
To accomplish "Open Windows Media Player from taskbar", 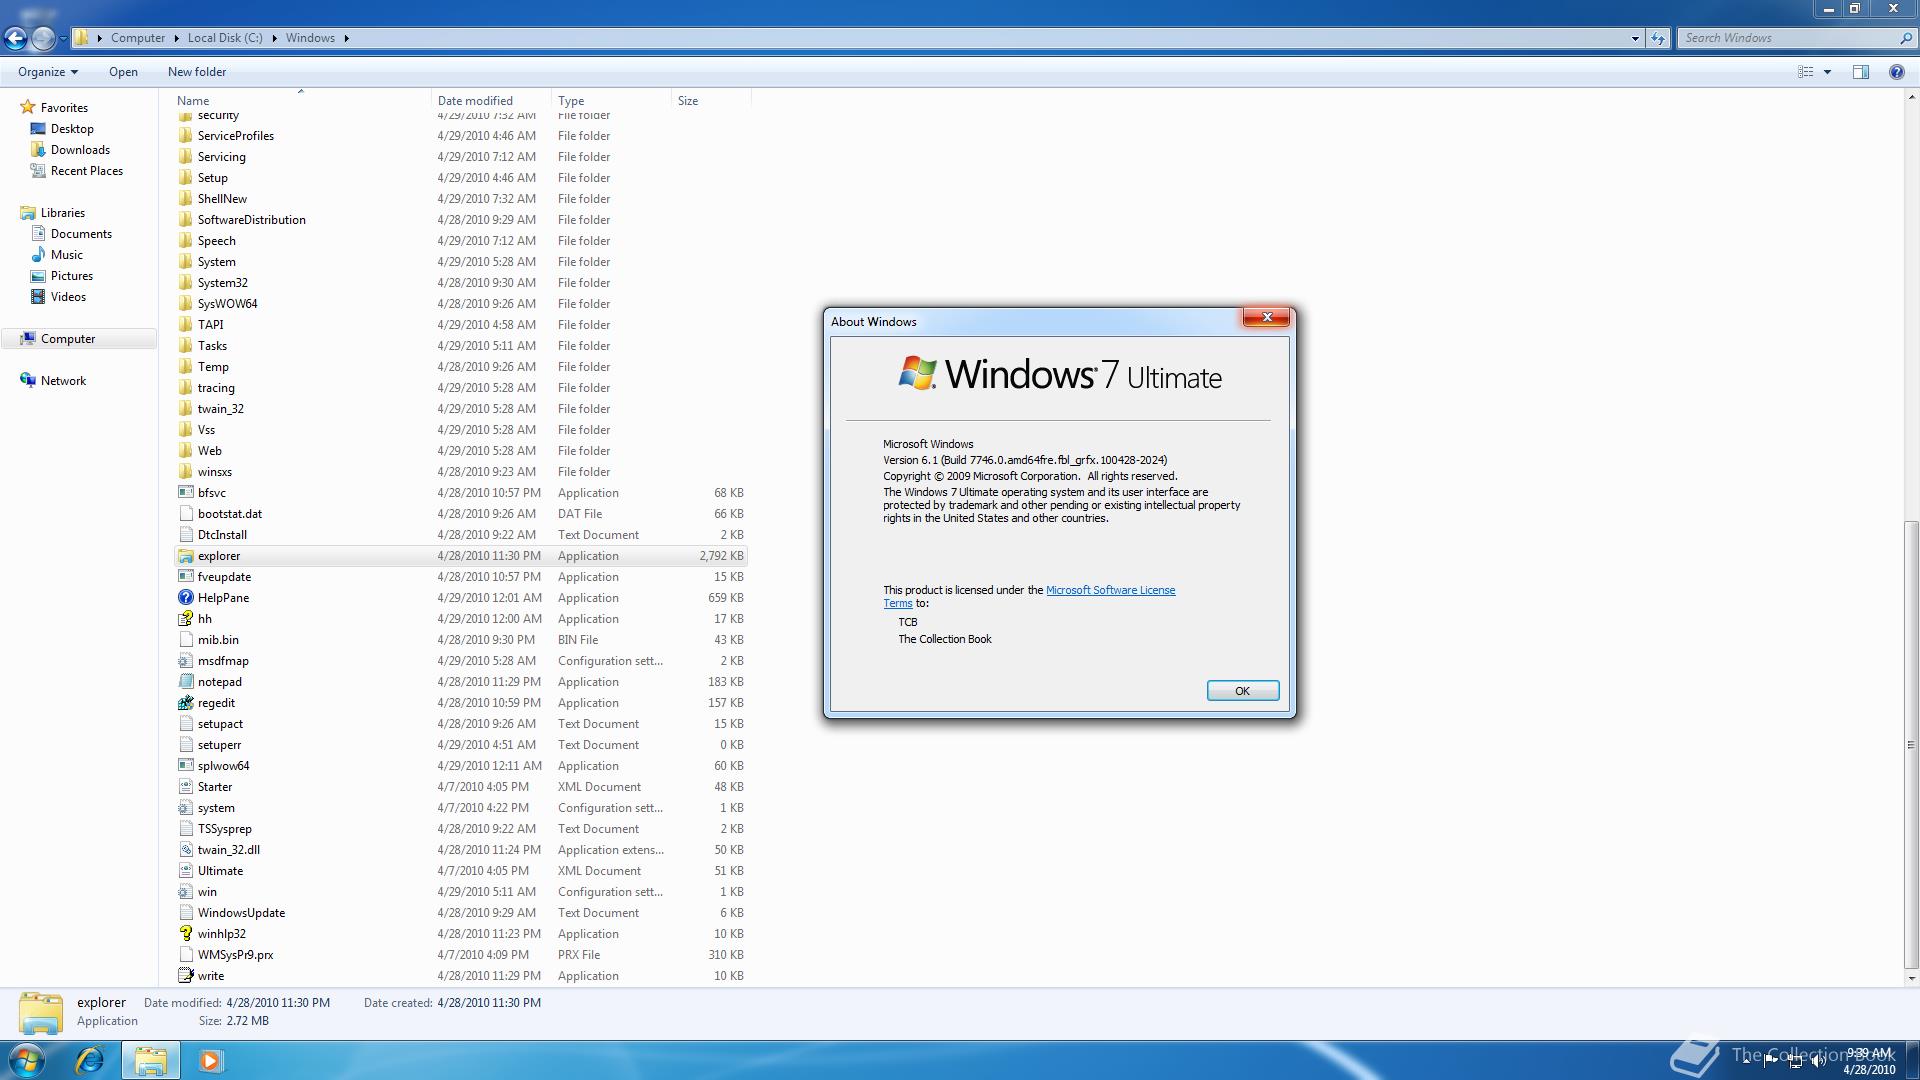I will tap(210, 1060).
